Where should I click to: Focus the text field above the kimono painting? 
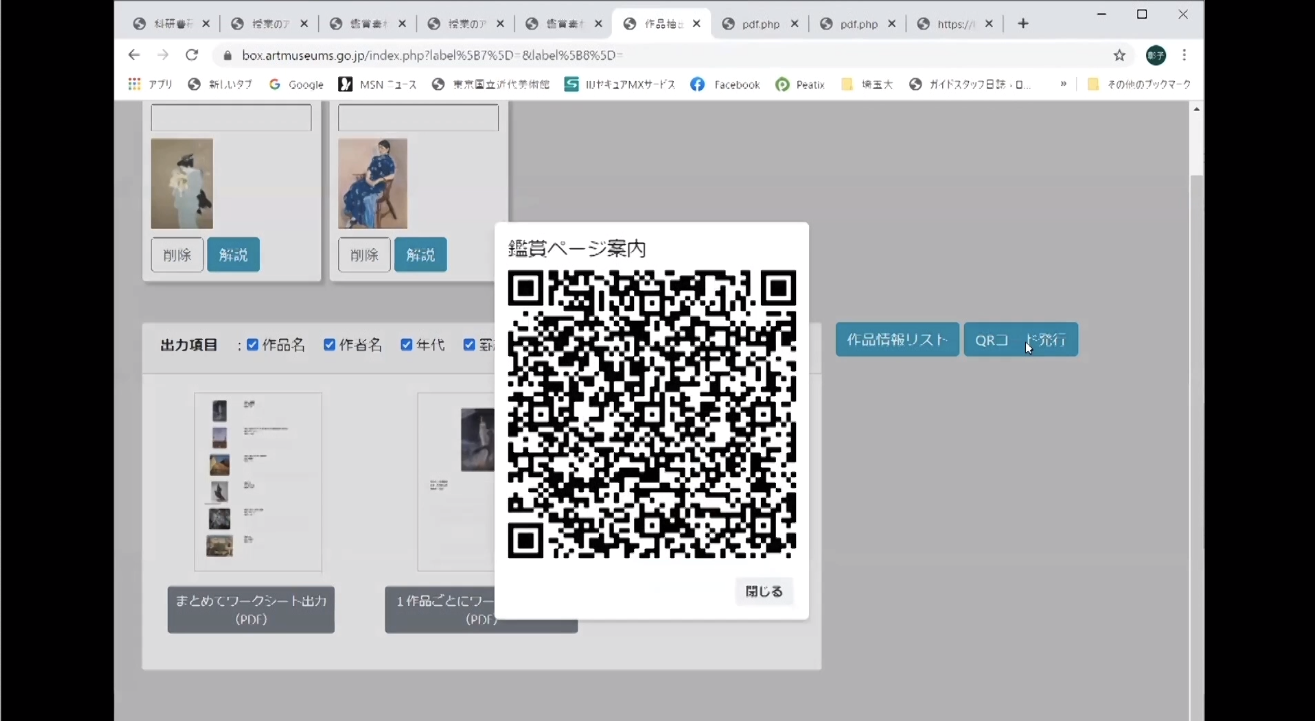coord(231,118)
